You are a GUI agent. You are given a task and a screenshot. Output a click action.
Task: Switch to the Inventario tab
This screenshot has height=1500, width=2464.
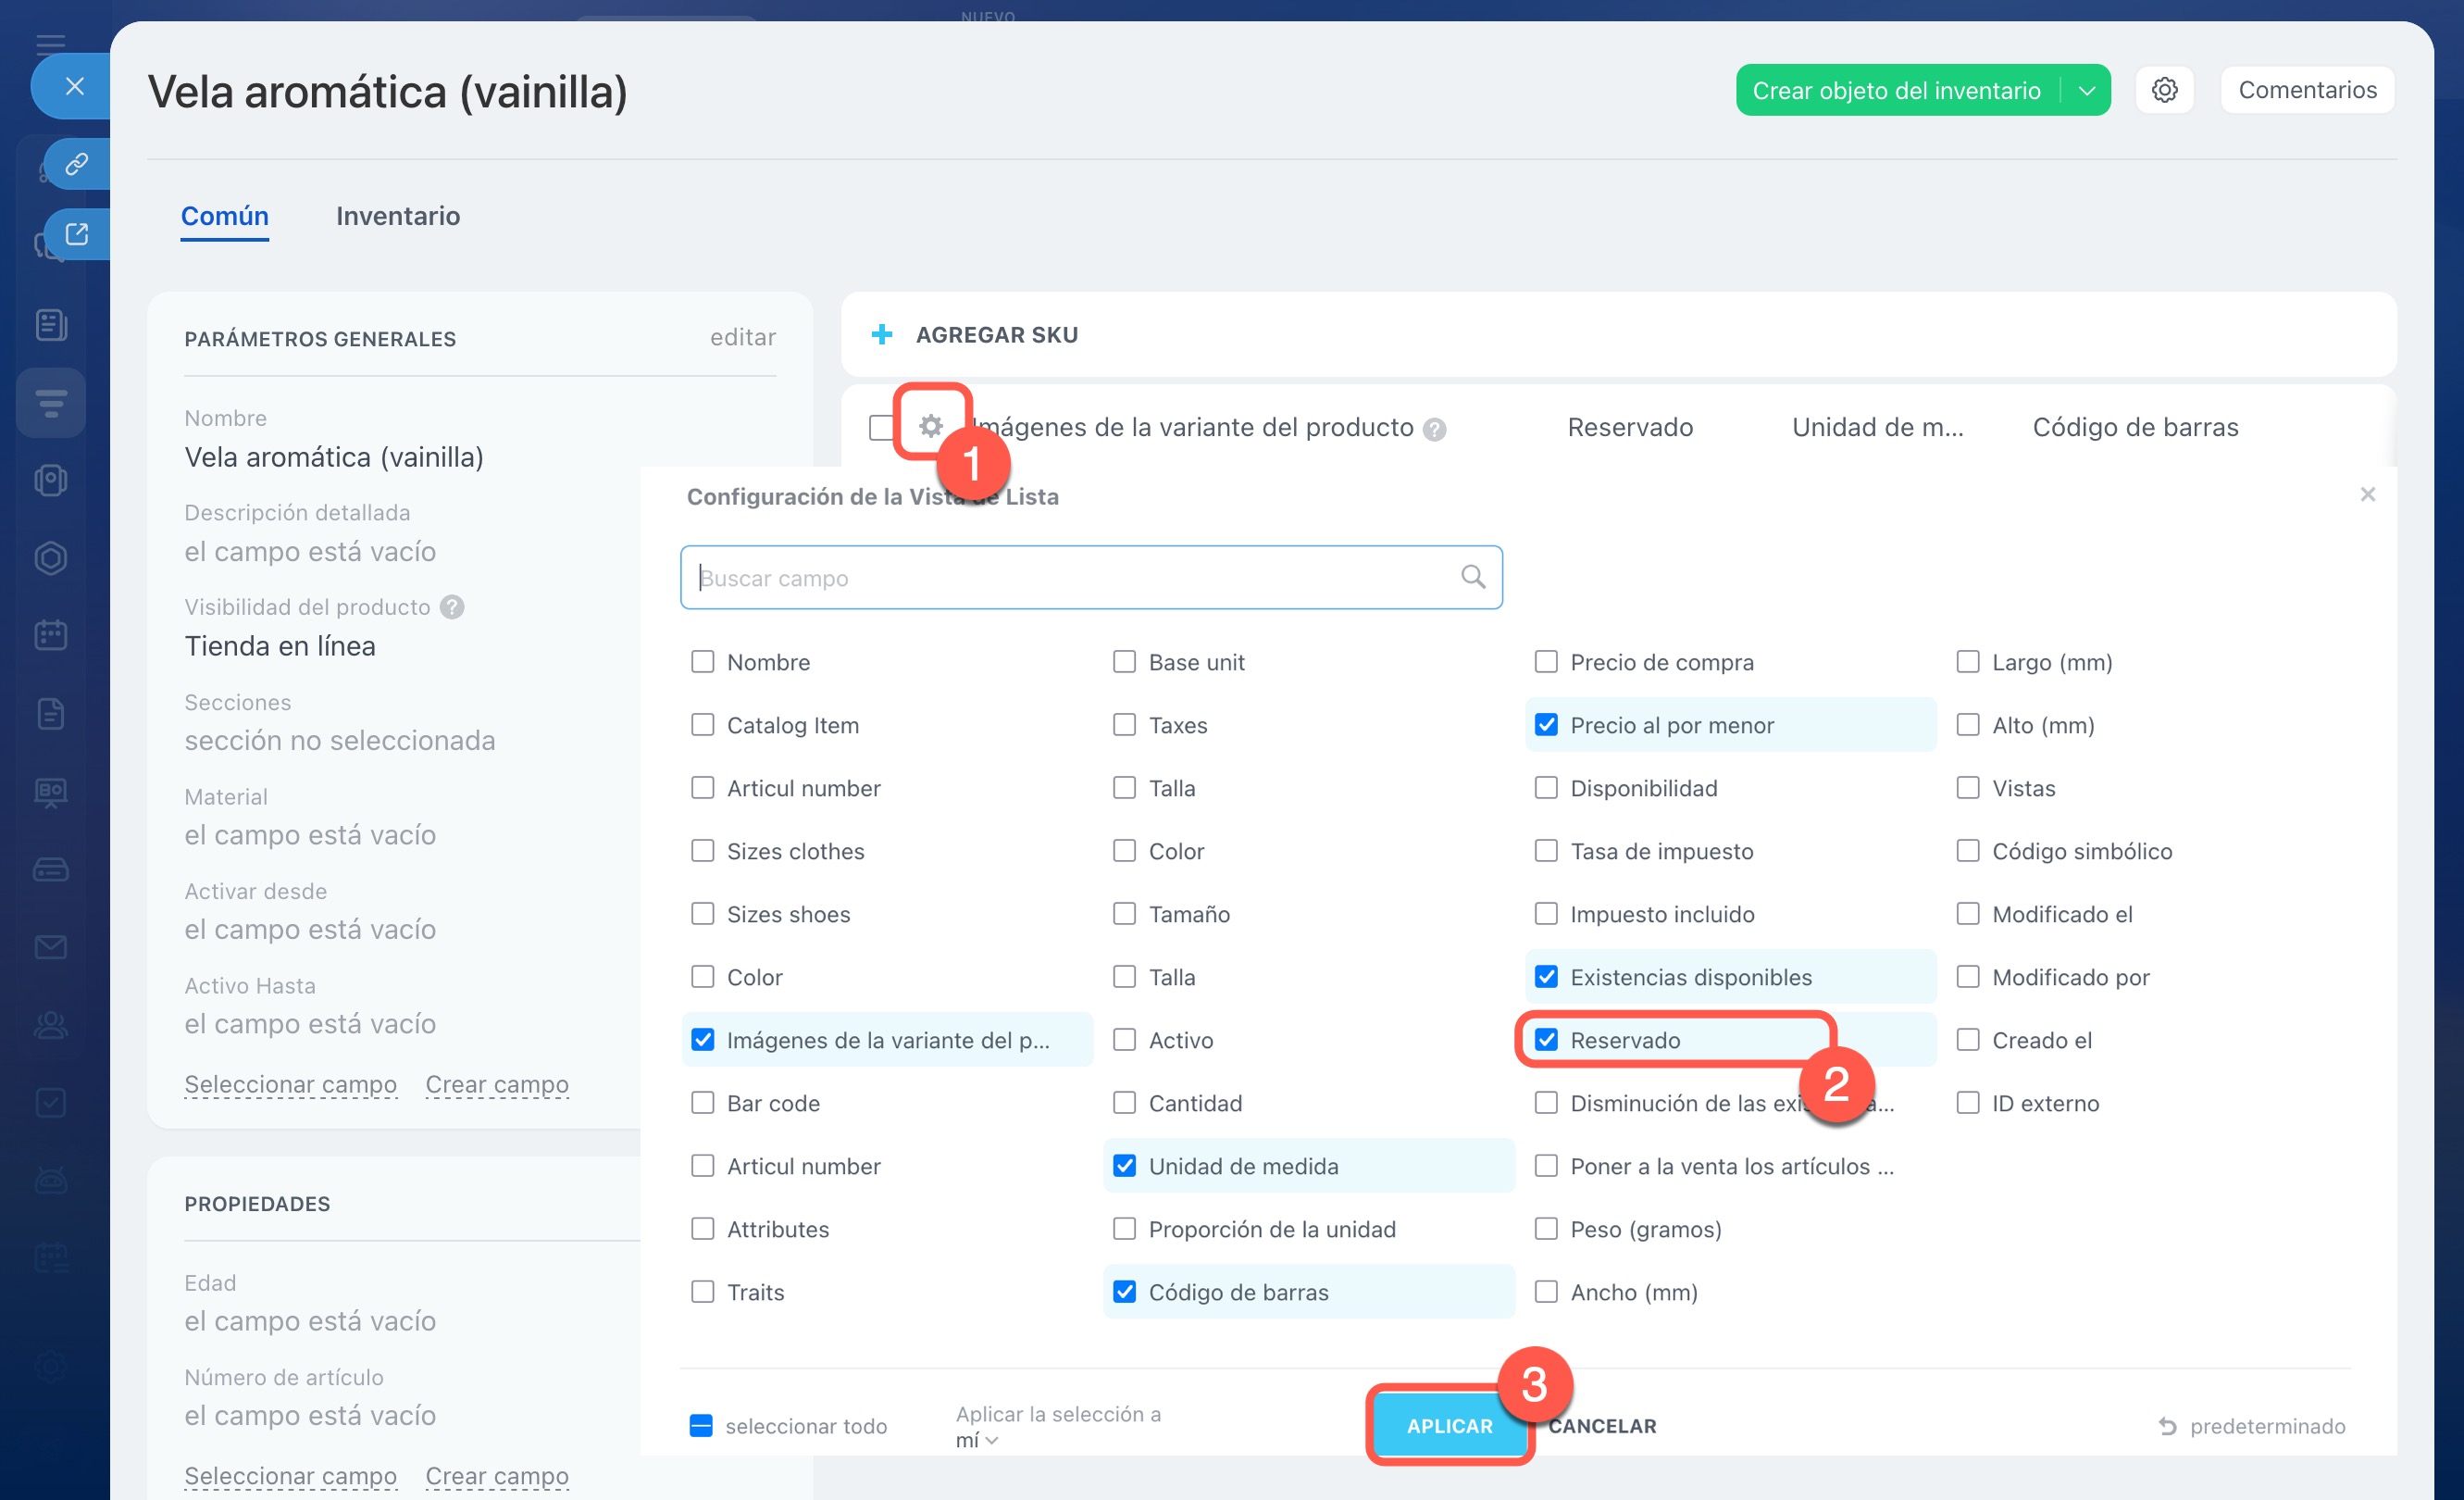click(x=398, y=216)
